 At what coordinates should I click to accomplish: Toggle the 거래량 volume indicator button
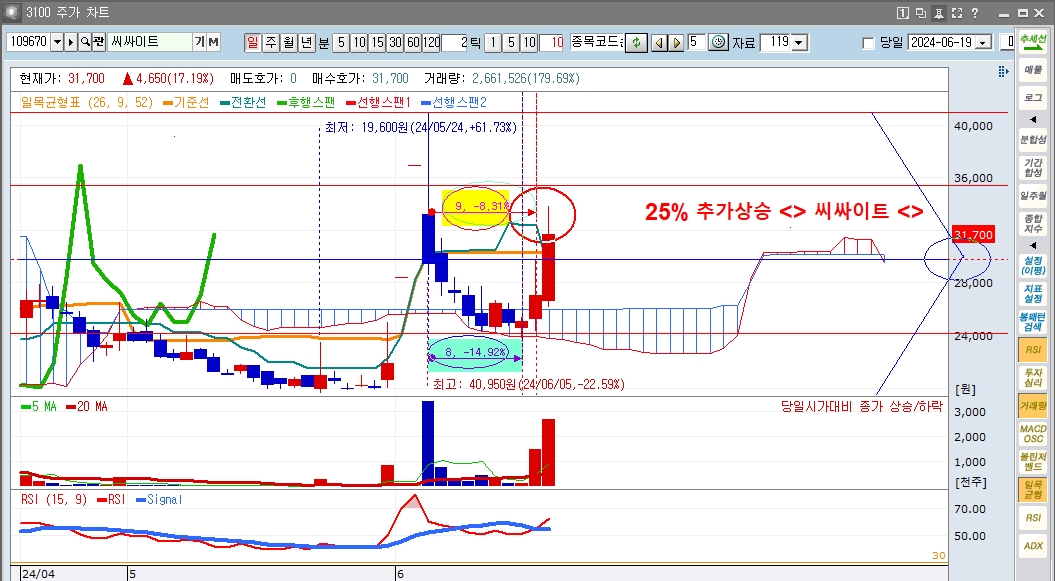(x=1033, y=405)
